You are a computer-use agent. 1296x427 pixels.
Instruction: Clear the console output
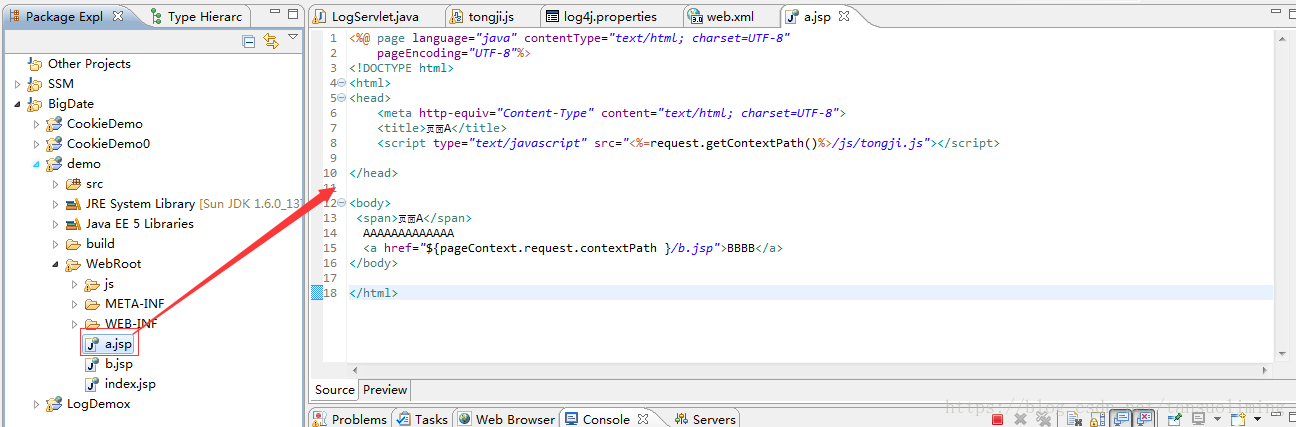[x=1075, y=419]
